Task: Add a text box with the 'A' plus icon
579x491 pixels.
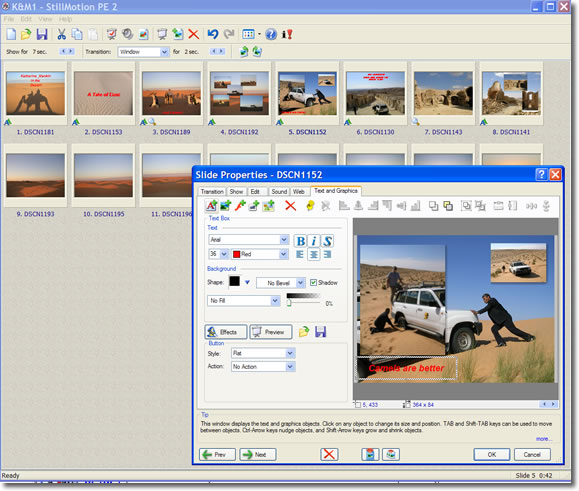Action: 212,206
